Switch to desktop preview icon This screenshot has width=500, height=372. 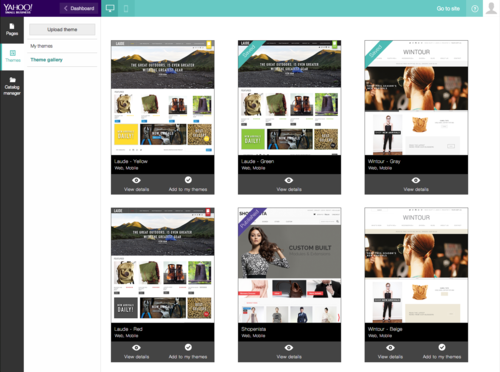click(x=110, y=8)
